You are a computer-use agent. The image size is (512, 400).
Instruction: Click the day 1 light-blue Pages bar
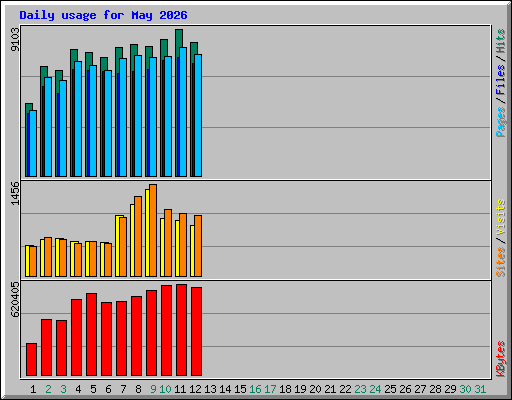point(33,143)
